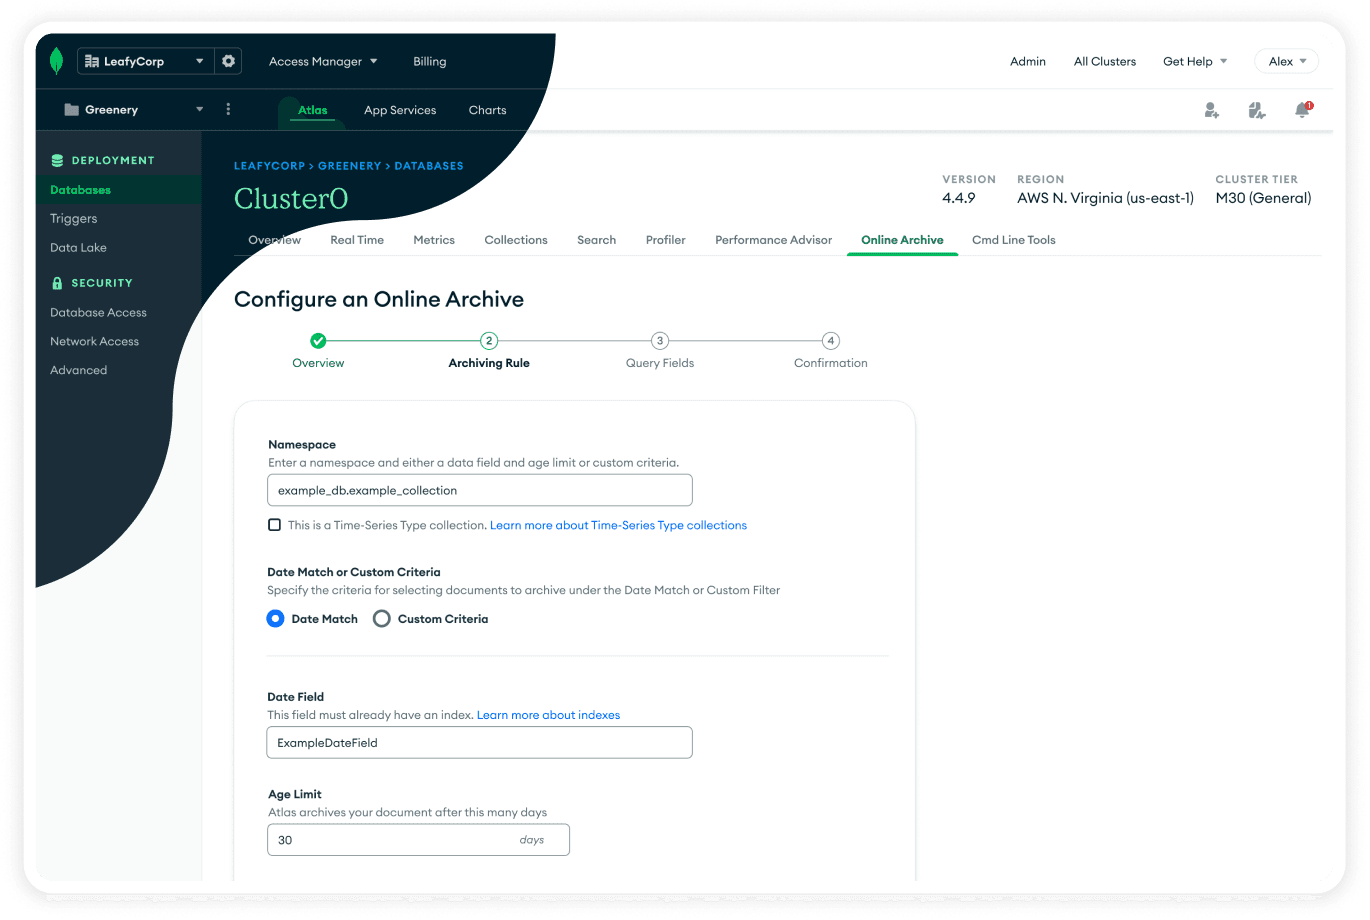
Task: Switch to the Performance Advisor tab
Action: [x=773, y=240]
